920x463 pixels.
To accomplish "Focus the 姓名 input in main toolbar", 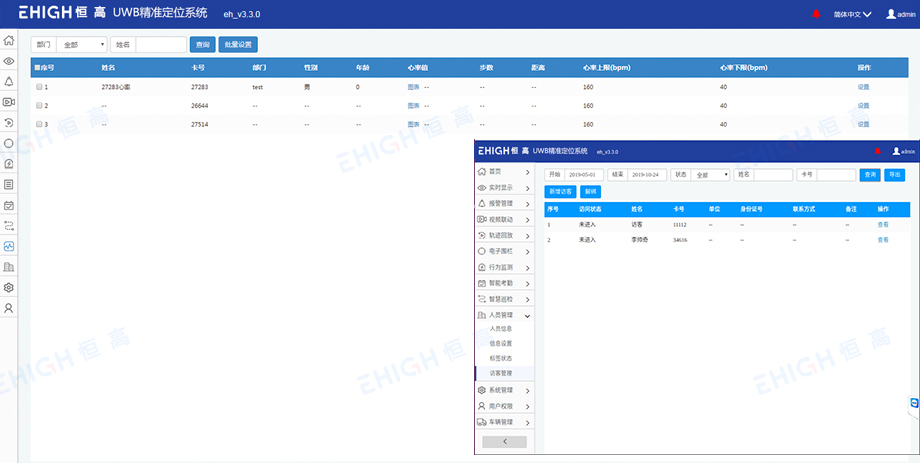I will (x=161, y=45).
